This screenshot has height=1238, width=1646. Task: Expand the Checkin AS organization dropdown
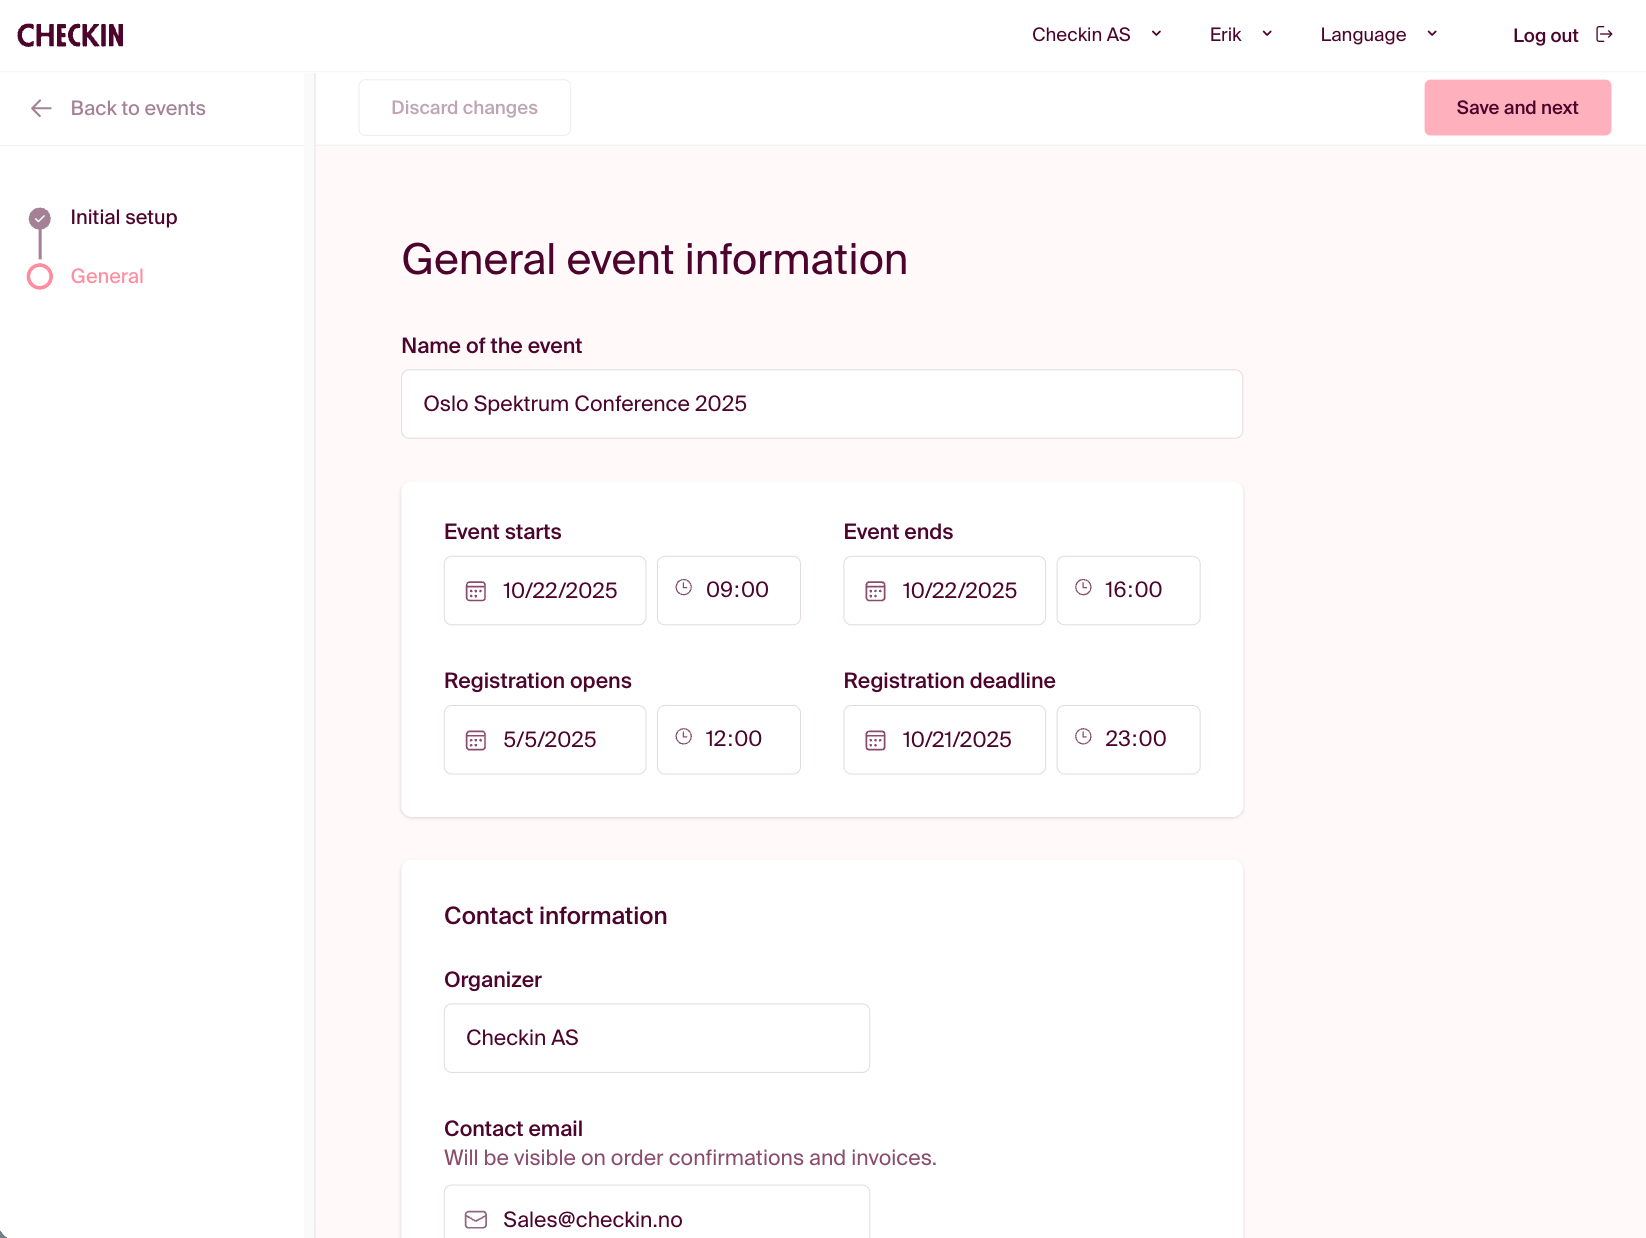click(x=1096, y=35)
